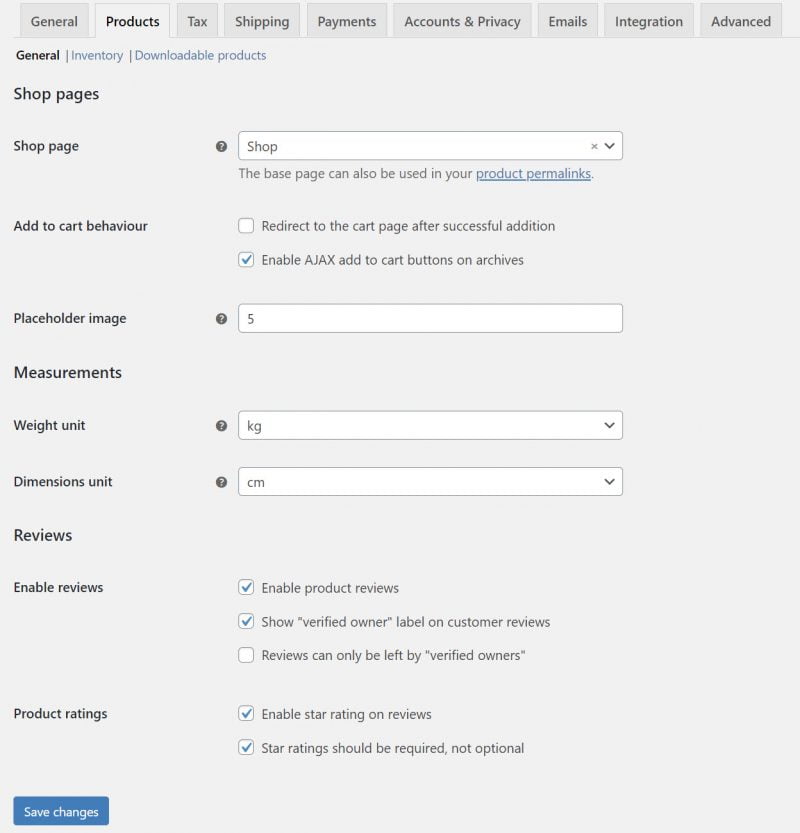Screen dimensions: 800x833
Task: Switch to the Shipping tab
Action: click(261, 20)
